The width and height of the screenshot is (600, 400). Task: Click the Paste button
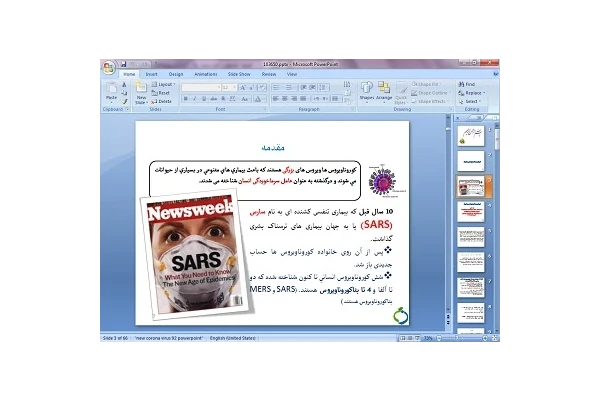111,92
